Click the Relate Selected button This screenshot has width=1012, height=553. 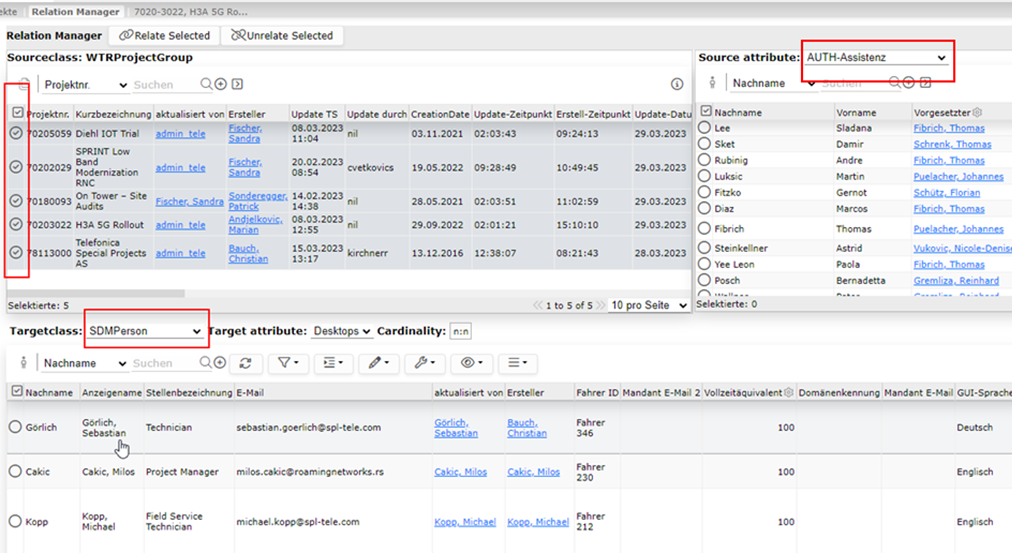coord(165,35)
